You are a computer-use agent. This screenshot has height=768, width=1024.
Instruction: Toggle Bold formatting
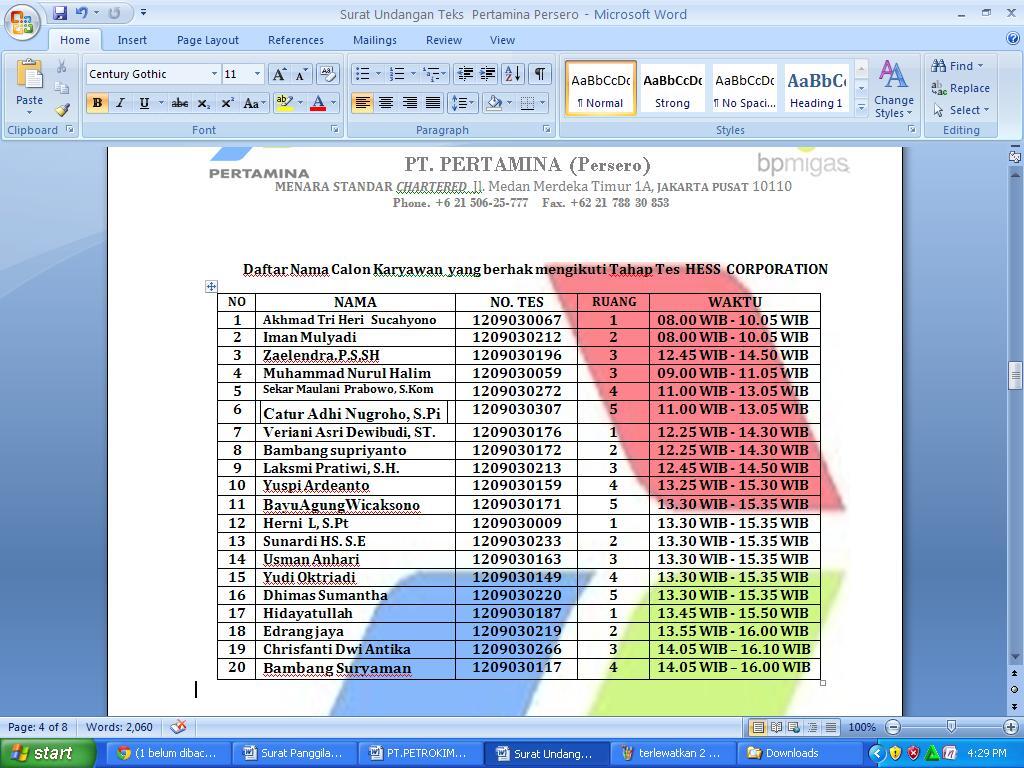pos(97,103)
